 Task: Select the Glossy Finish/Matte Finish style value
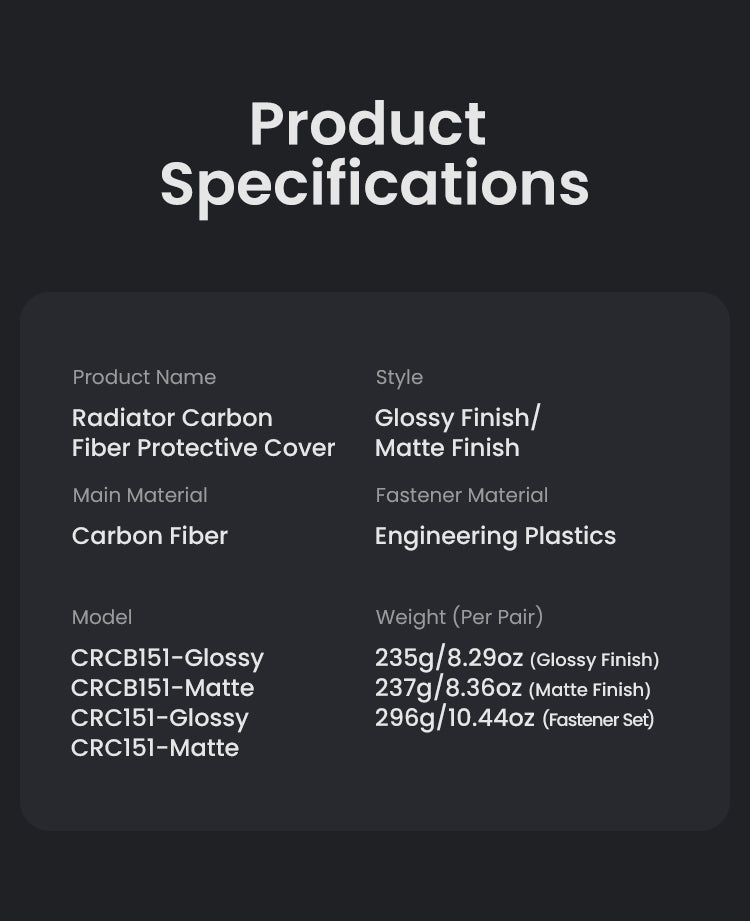click(457, 433)
